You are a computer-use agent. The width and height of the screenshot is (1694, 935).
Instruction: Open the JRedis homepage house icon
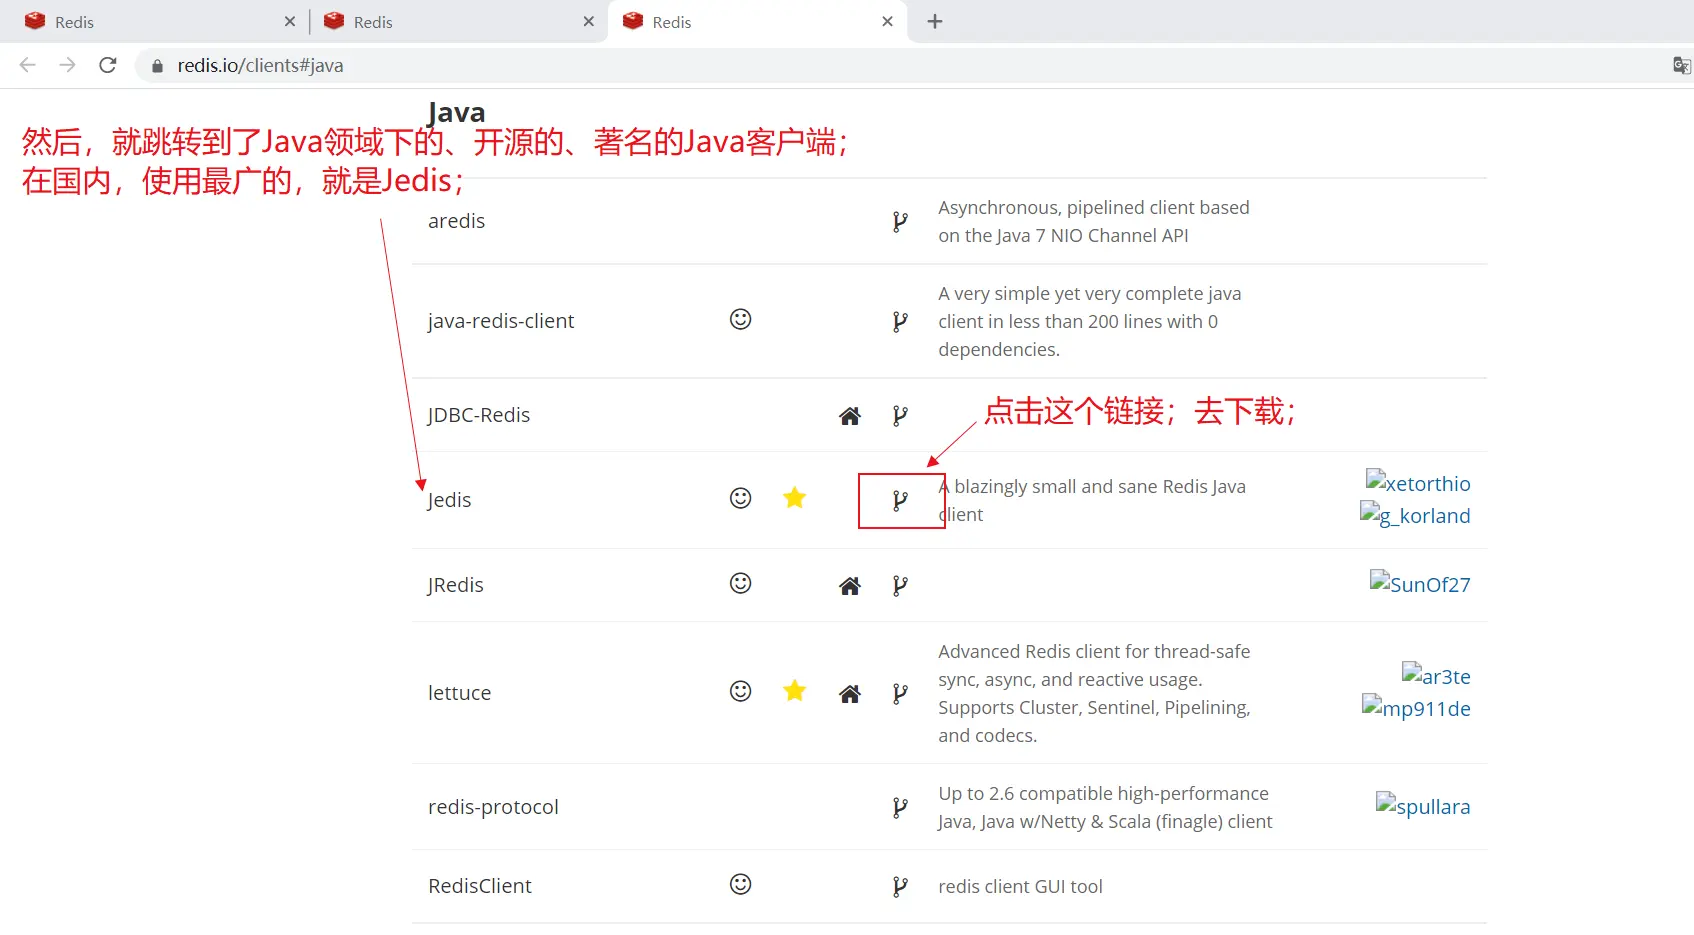click(x=849, y=586)
